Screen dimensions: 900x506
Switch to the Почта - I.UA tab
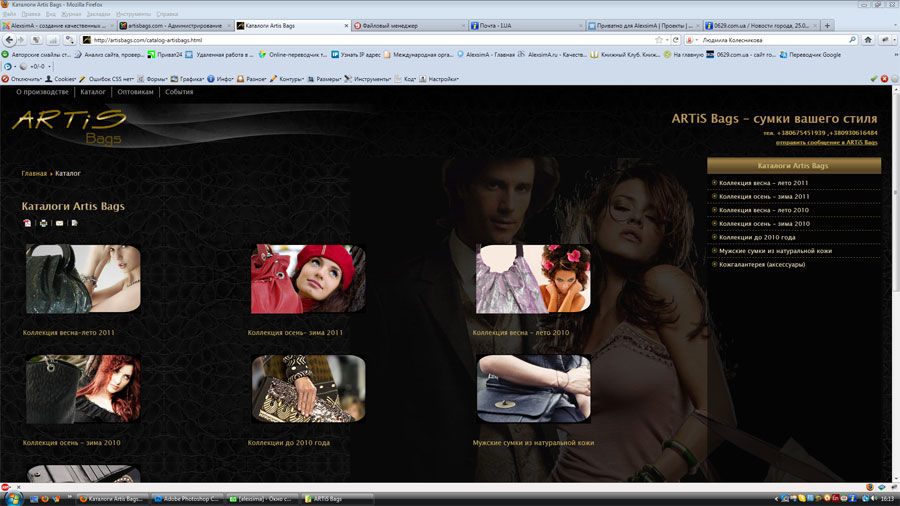526,26
